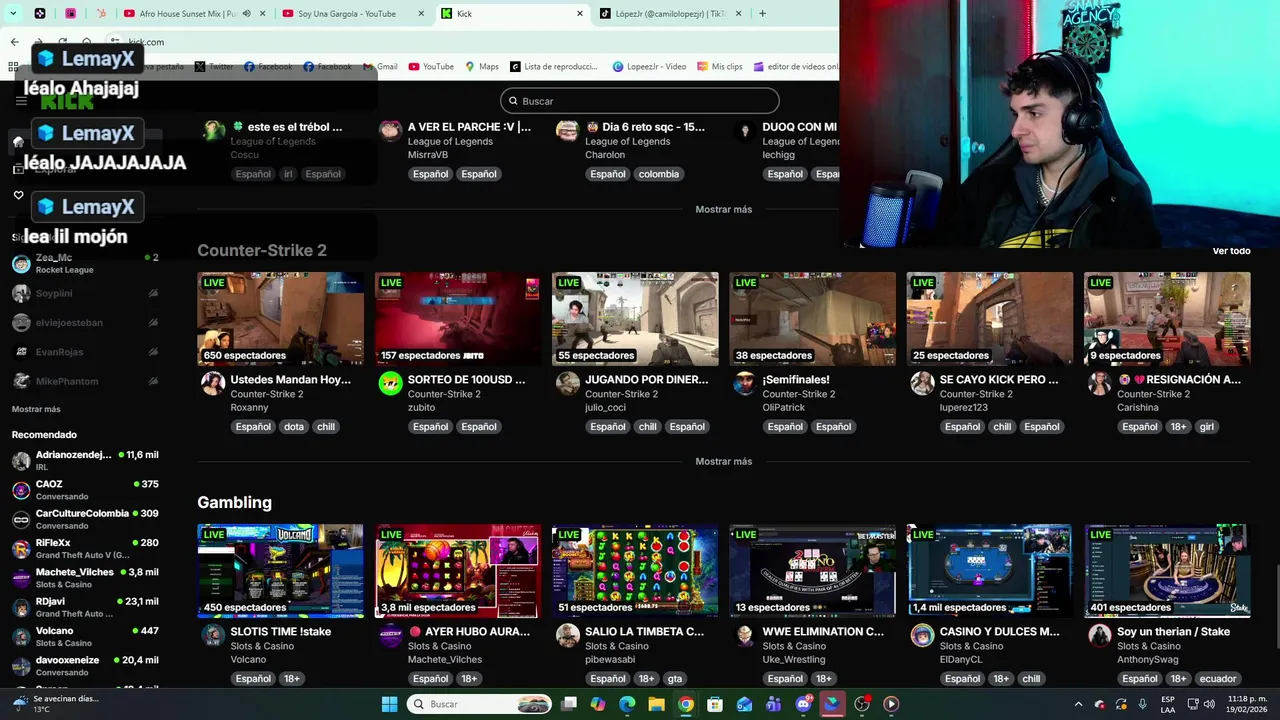Open the Gambling category heading

coord(234,502)
